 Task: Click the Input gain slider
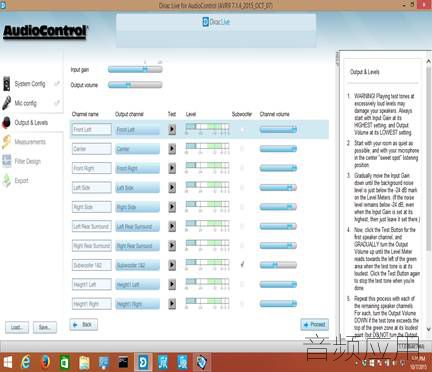(x=135, y=69)
